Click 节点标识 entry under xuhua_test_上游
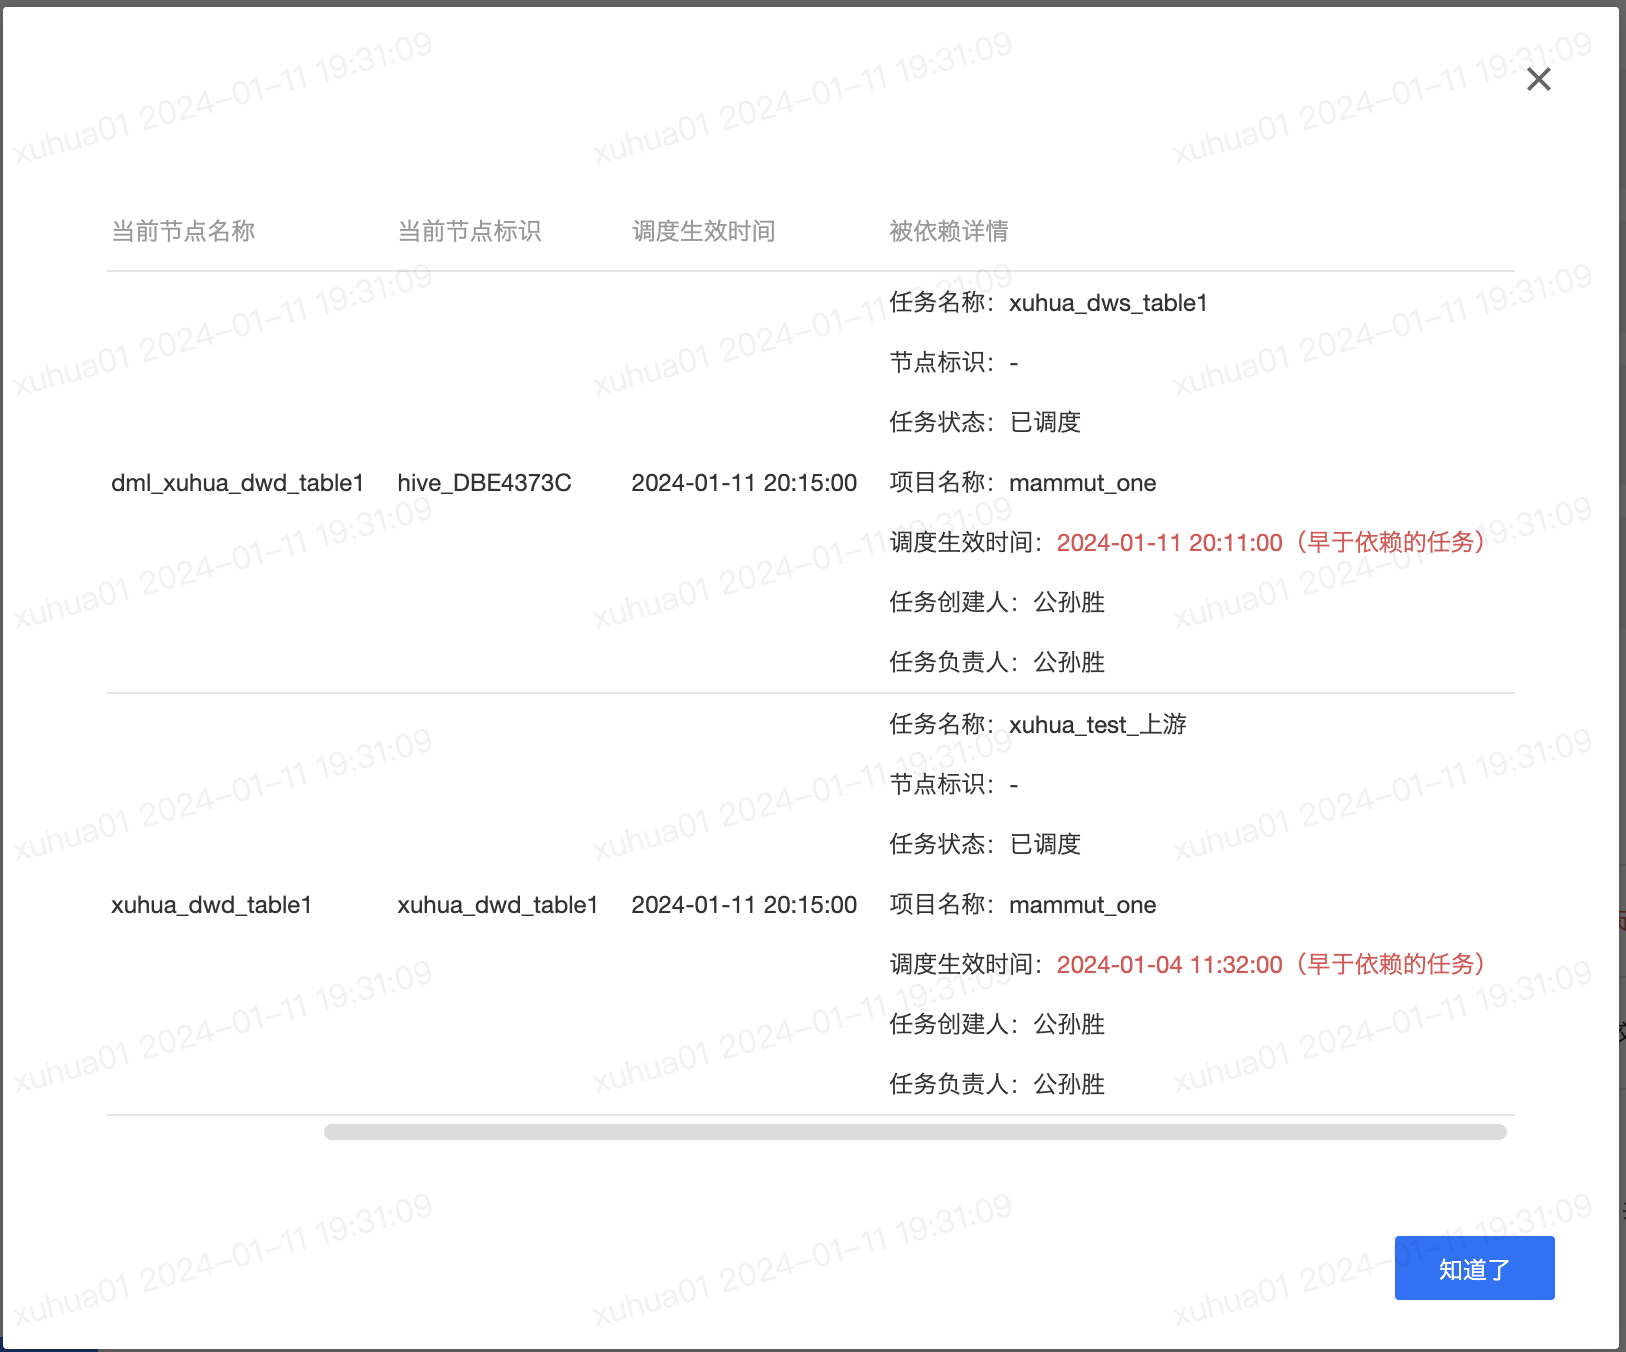1626x1352 pixels. click(x=954, y=784)
